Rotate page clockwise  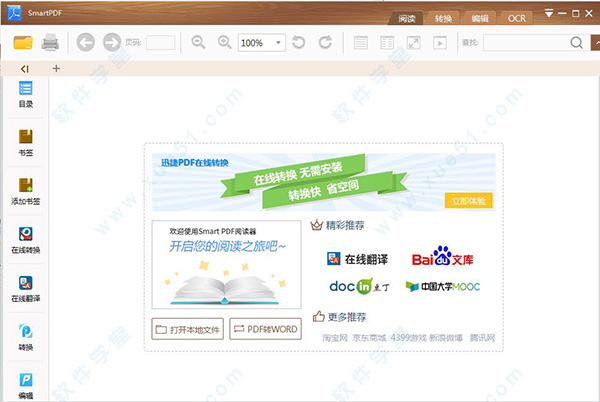click(x=325, y=42)
